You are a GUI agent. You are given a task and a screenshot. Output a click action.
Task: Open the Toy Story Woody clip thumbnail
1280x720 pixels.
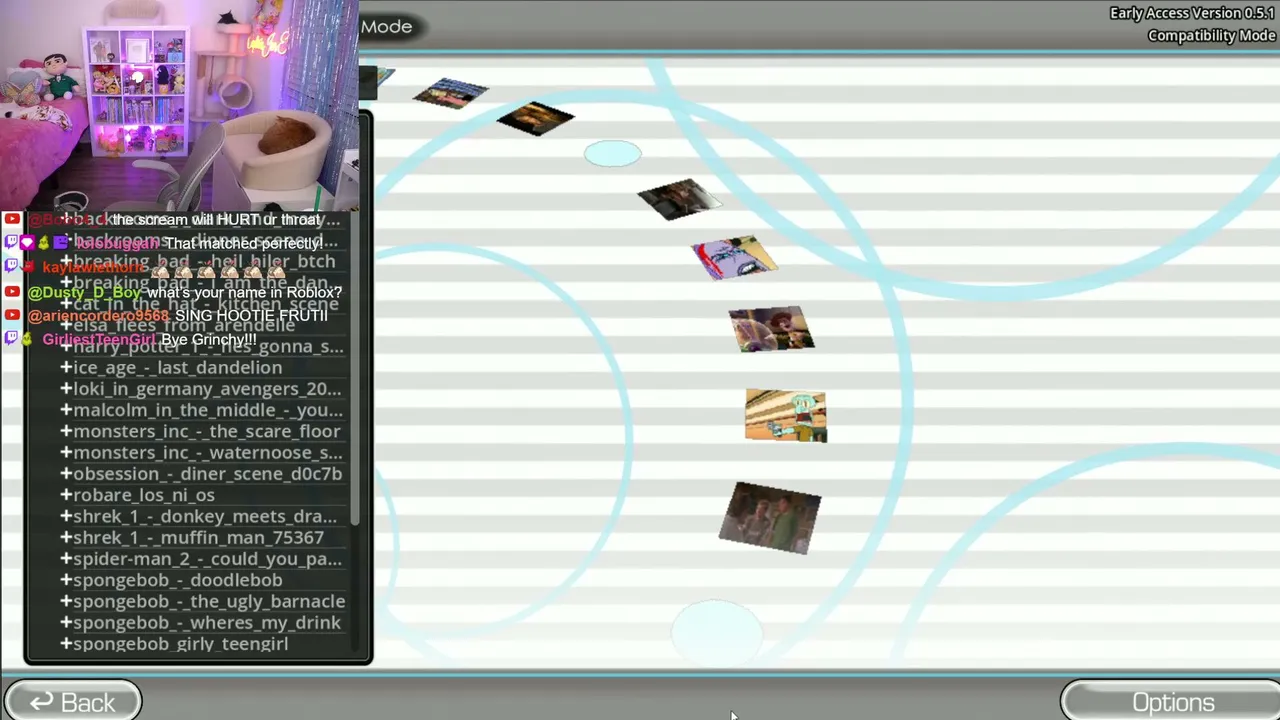pyautogui.click(x=771, y=329)
